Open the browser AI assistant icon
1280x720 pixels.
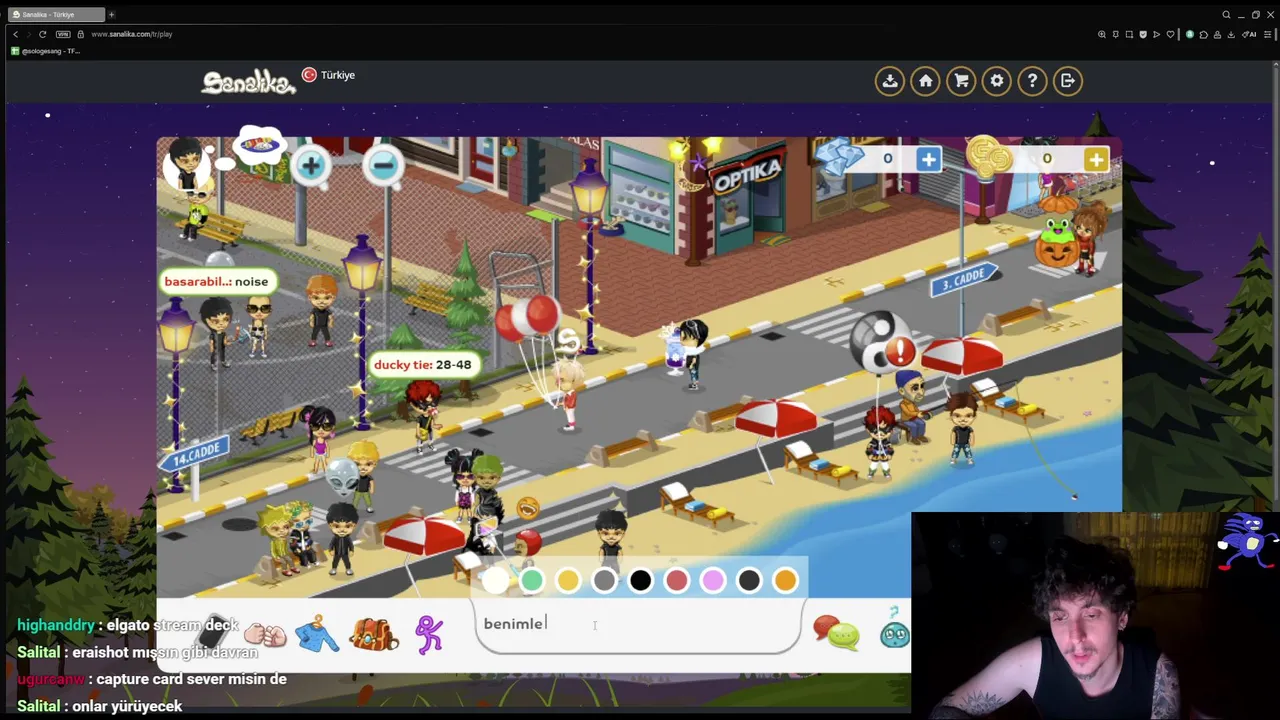coord(1250,34)
